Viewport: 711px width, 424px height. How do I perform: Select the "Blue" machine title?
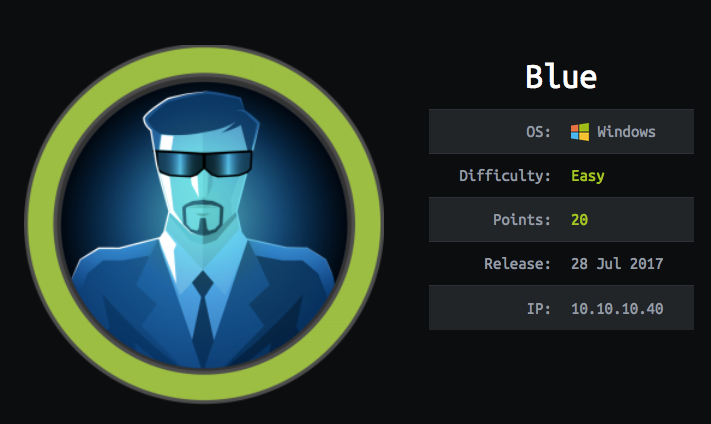tap(561, 77)
